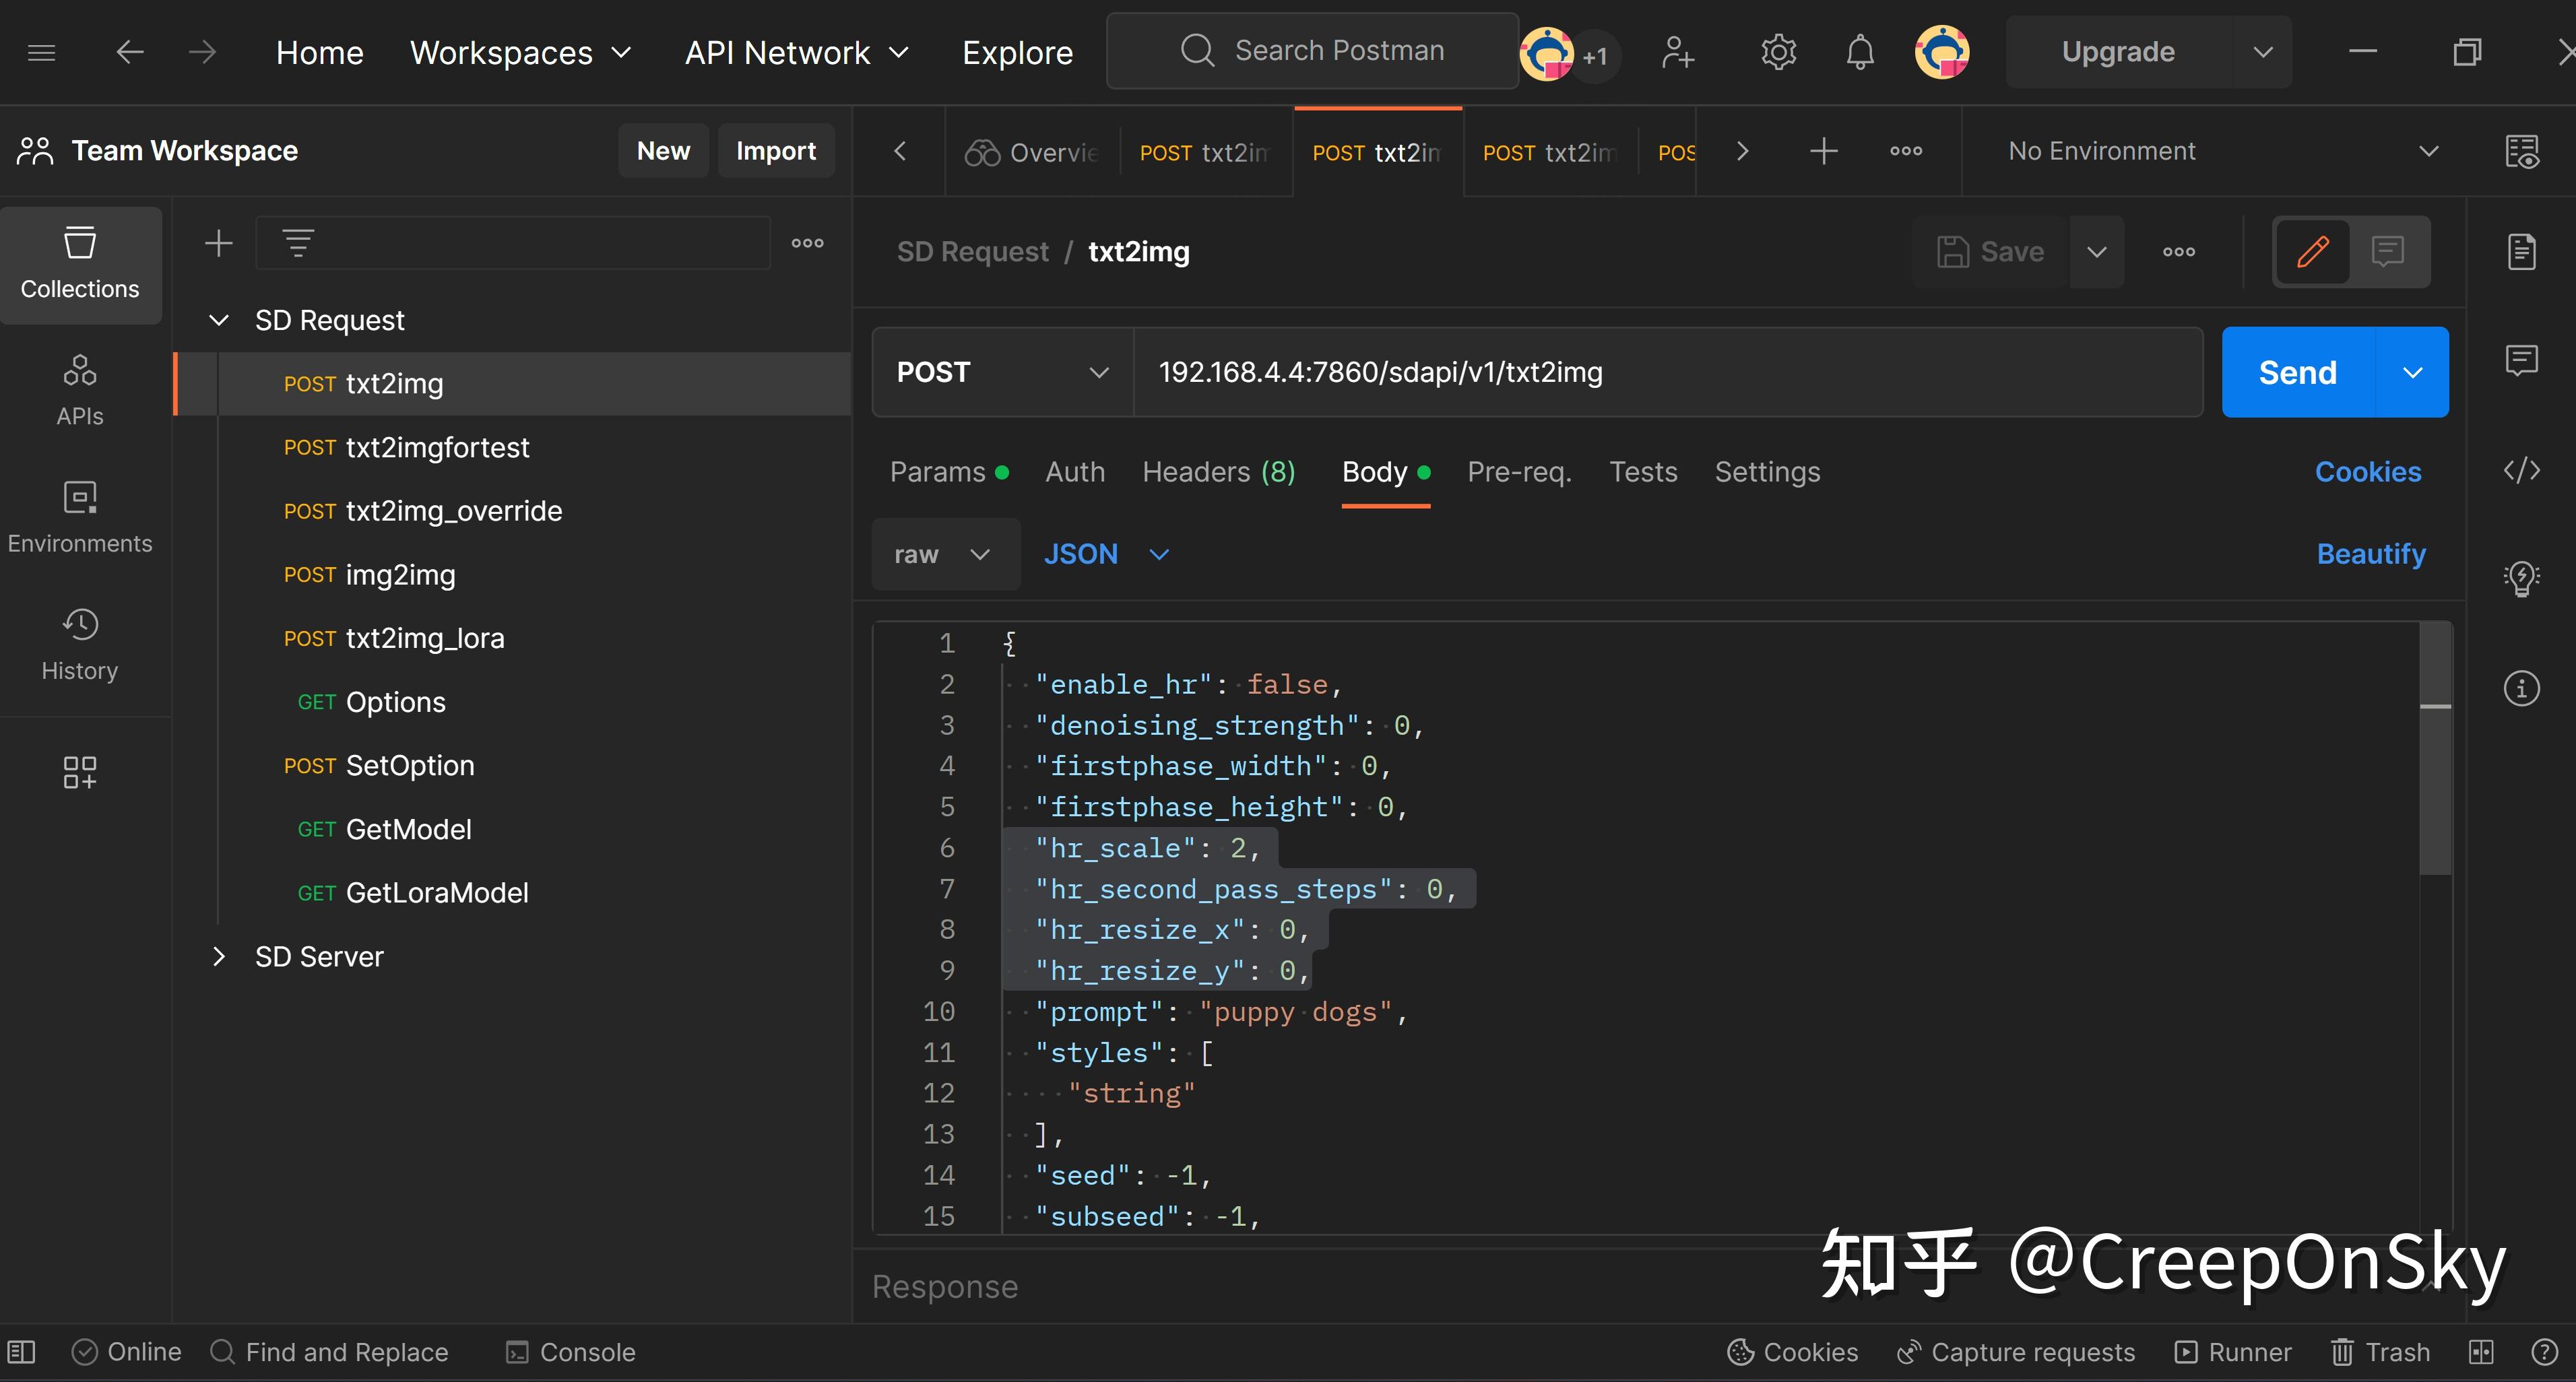Switch to the Headers tab
Screen dimensions: 2576x1382
(x=1218, y=472)
